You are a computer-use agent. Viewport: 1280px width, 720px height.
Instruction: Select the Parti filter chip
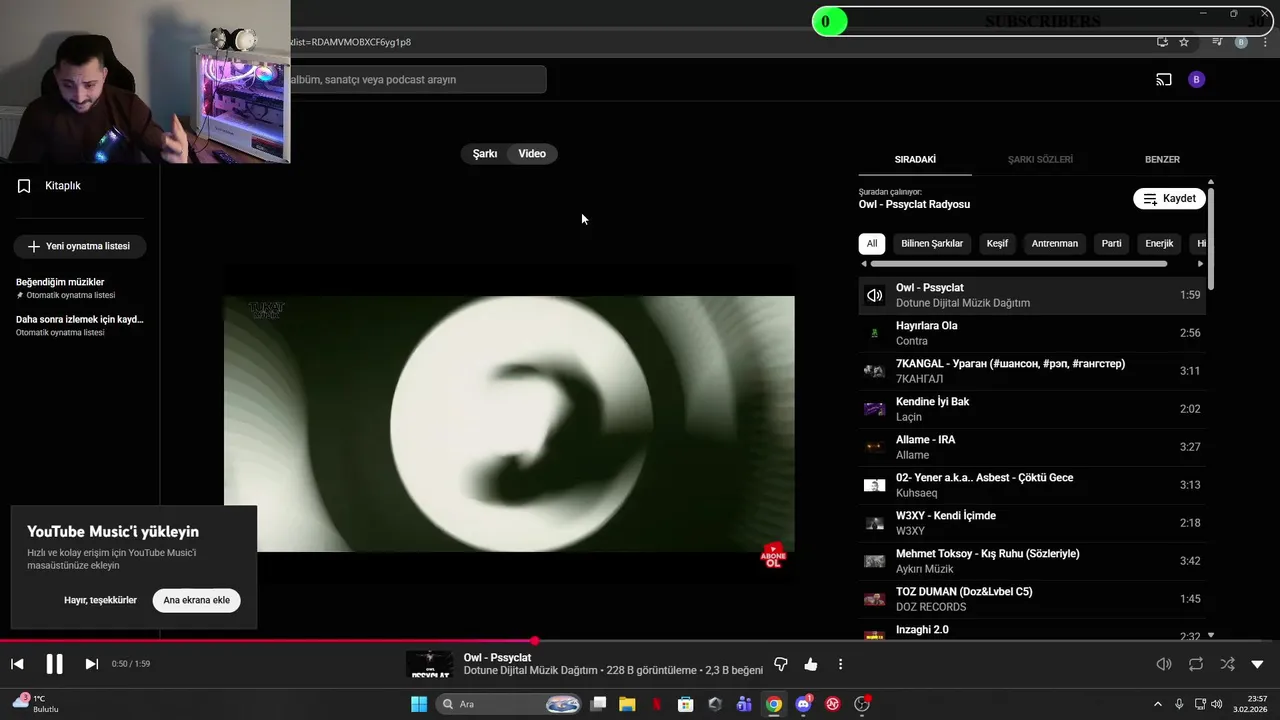(x=1111, y=243)
